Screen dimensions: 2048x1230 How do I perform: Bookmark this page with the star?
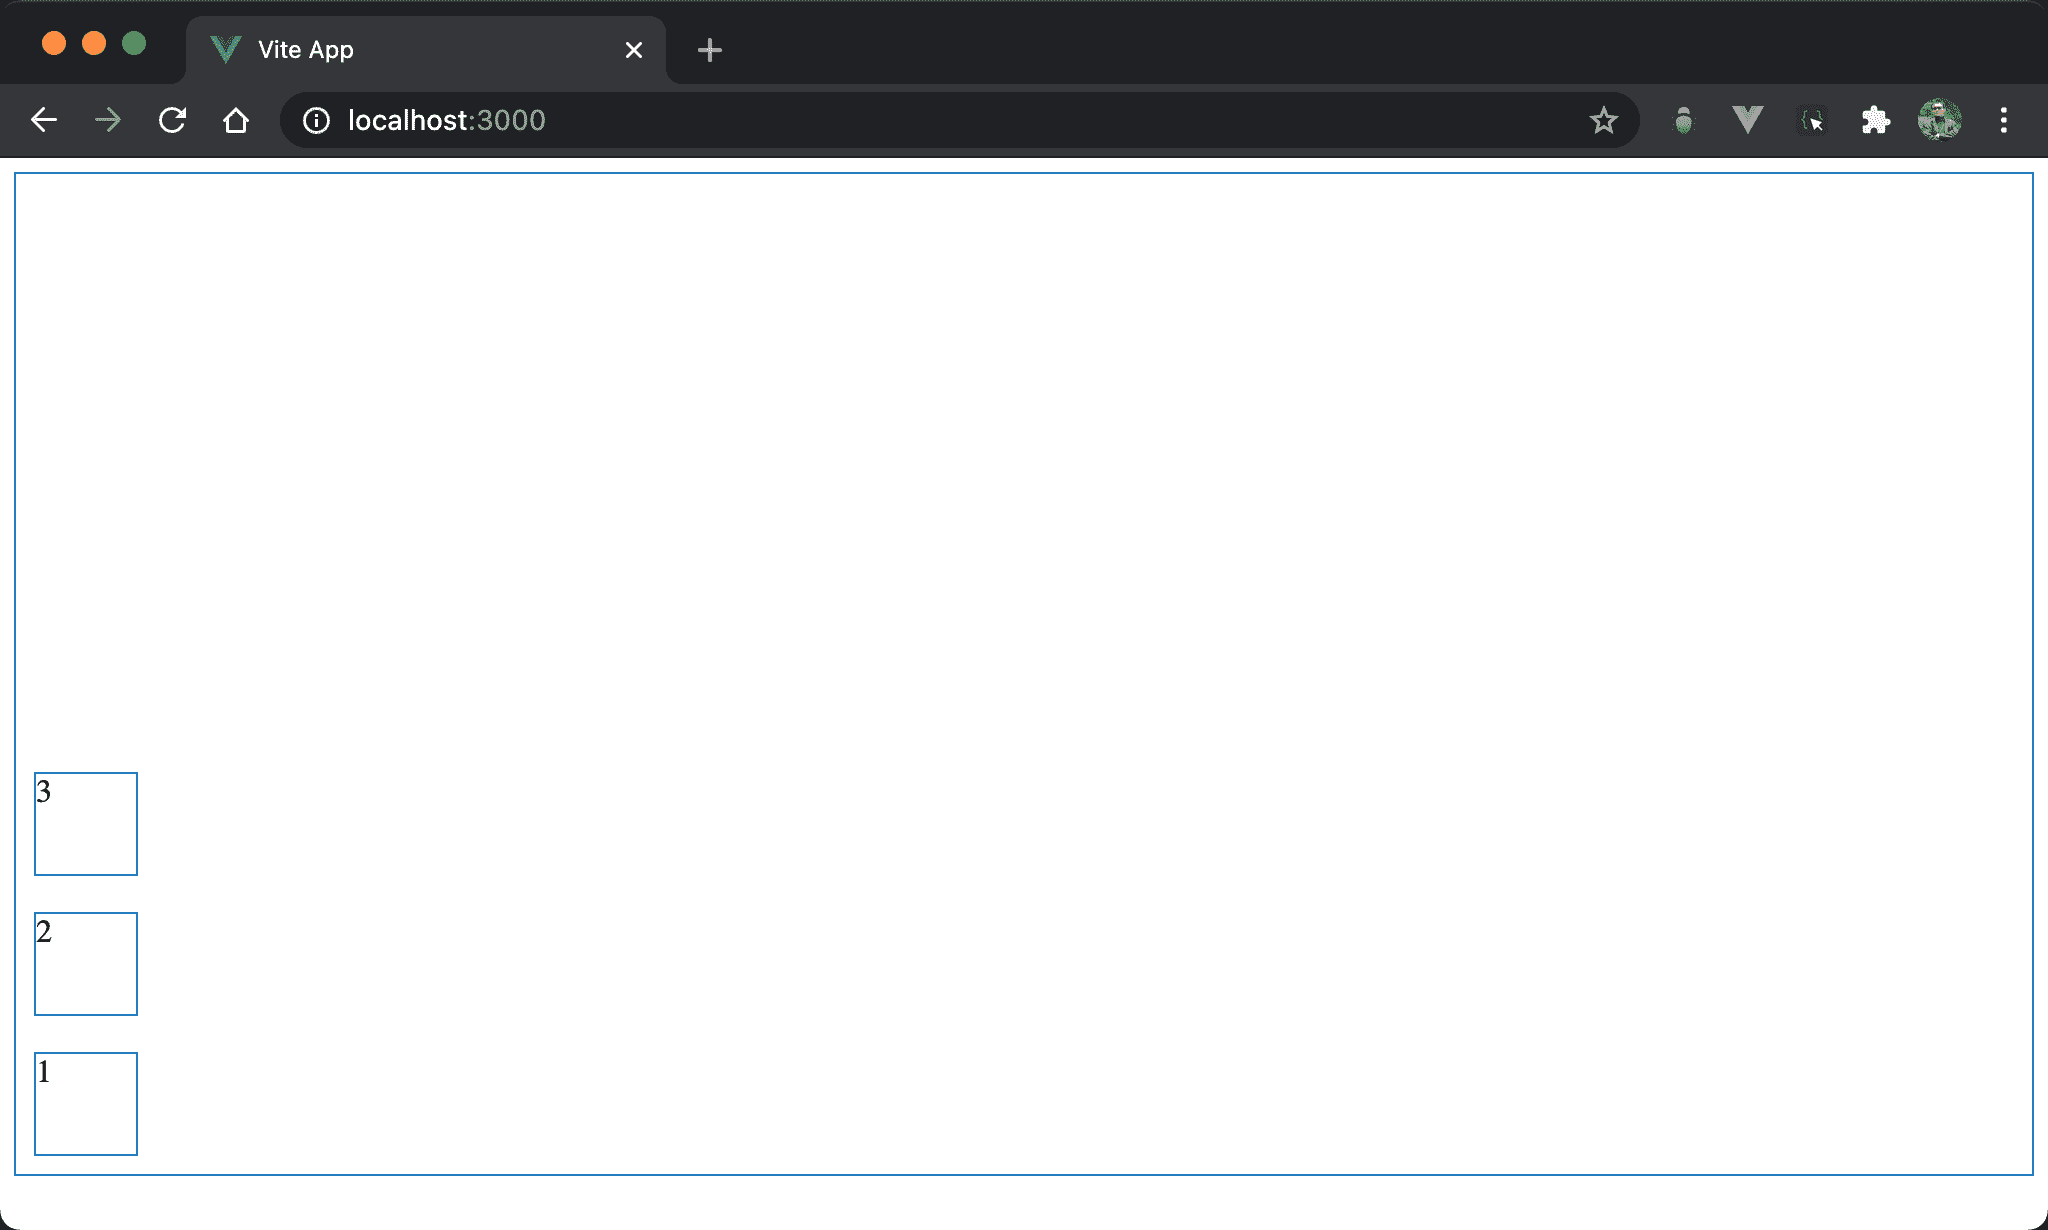1603,120
